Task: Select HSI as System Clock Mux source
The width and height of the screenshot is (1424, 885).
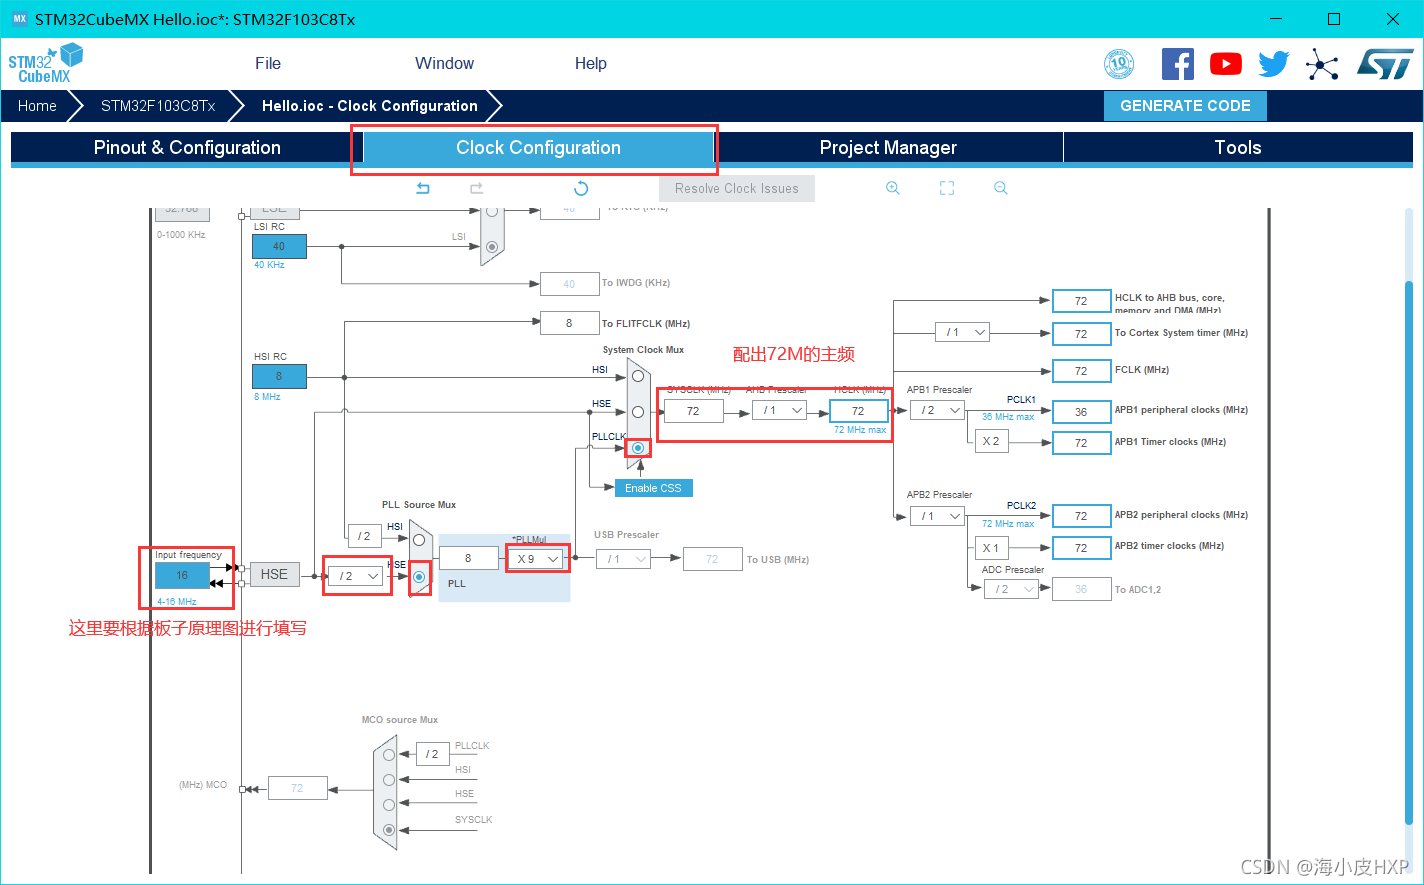Action: tap(637, 376)
